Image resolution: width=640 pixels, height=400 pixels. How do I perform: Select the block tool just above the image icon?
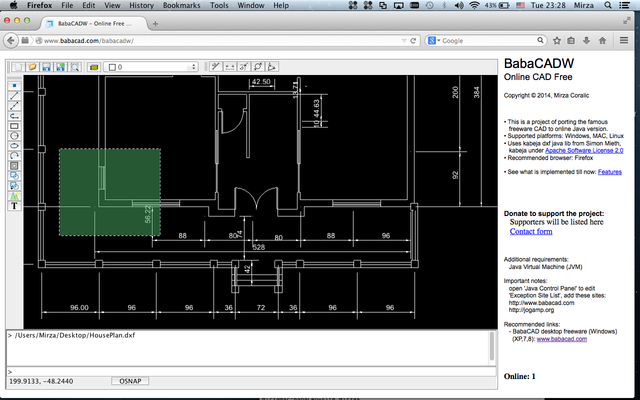(x=14, y=186)
